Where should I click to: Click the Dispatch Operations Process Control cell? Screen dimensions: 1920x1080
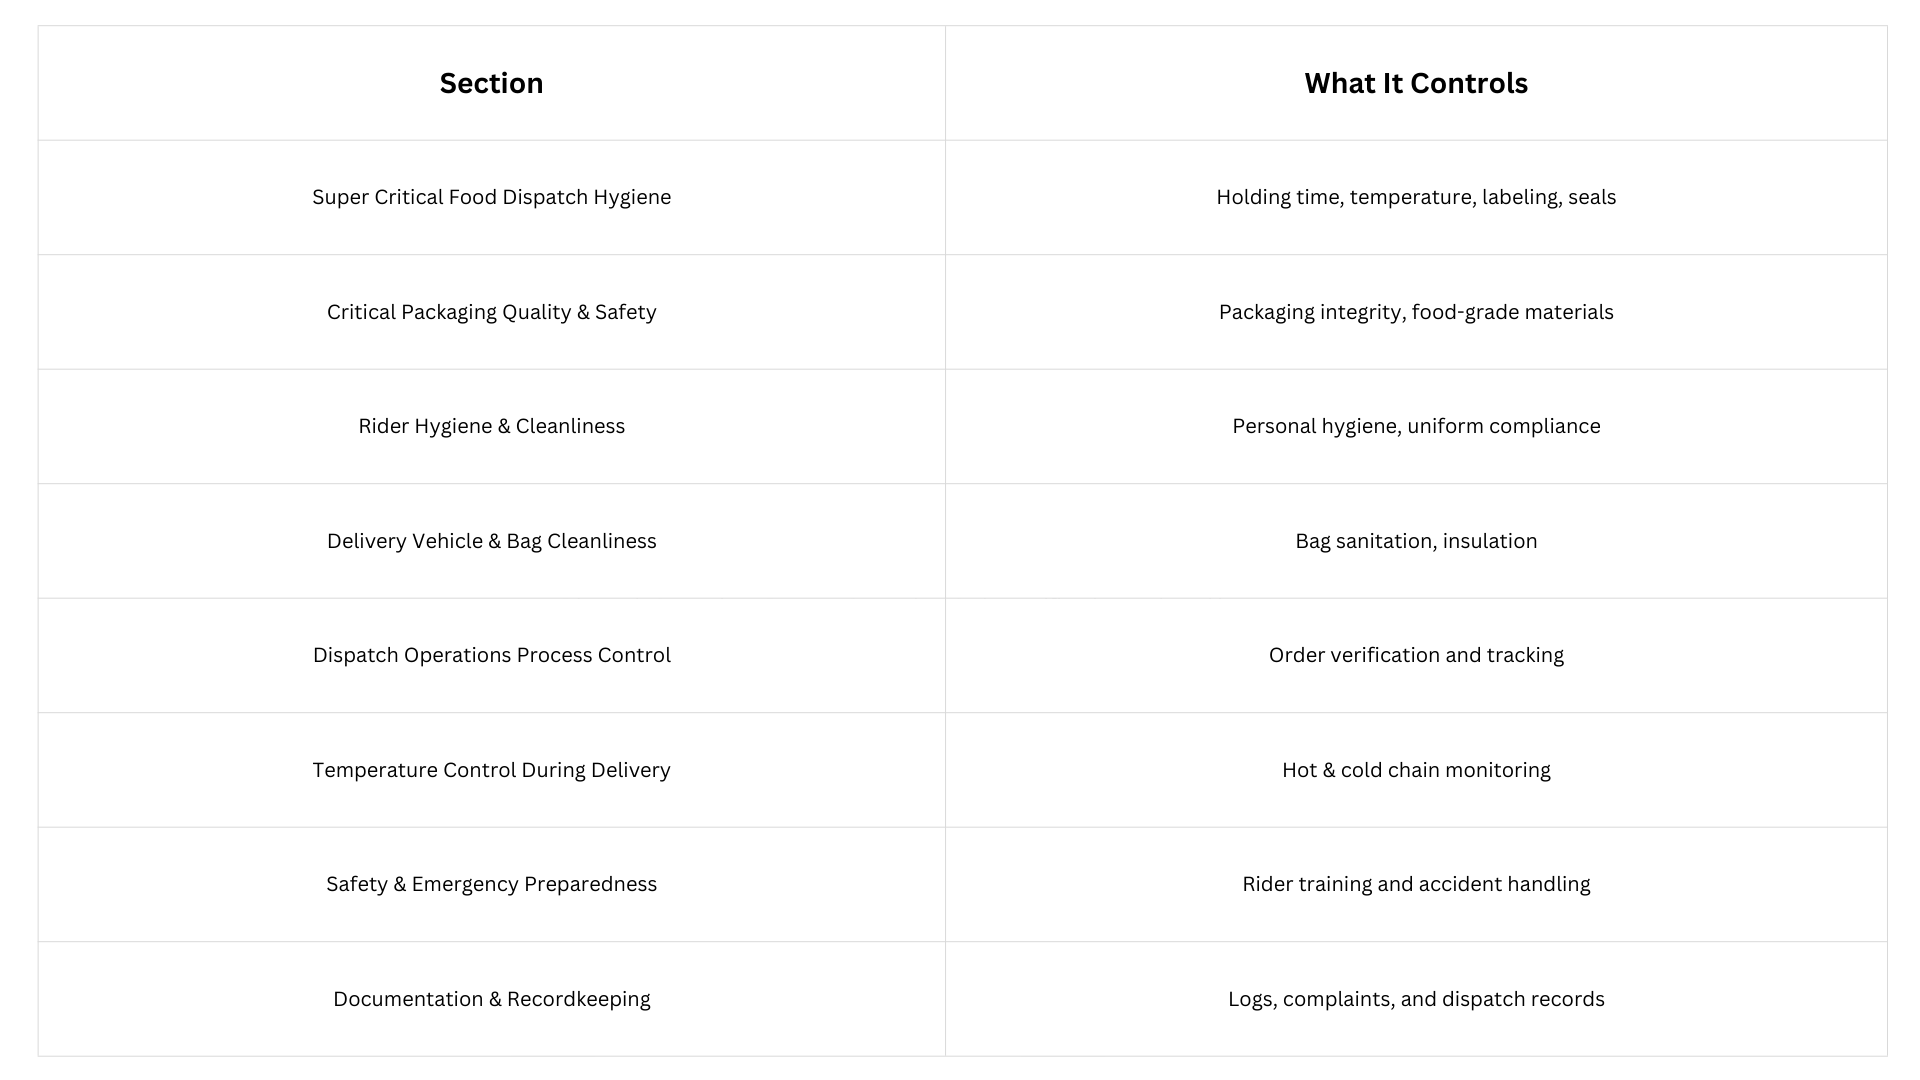(x=491, y=655)
